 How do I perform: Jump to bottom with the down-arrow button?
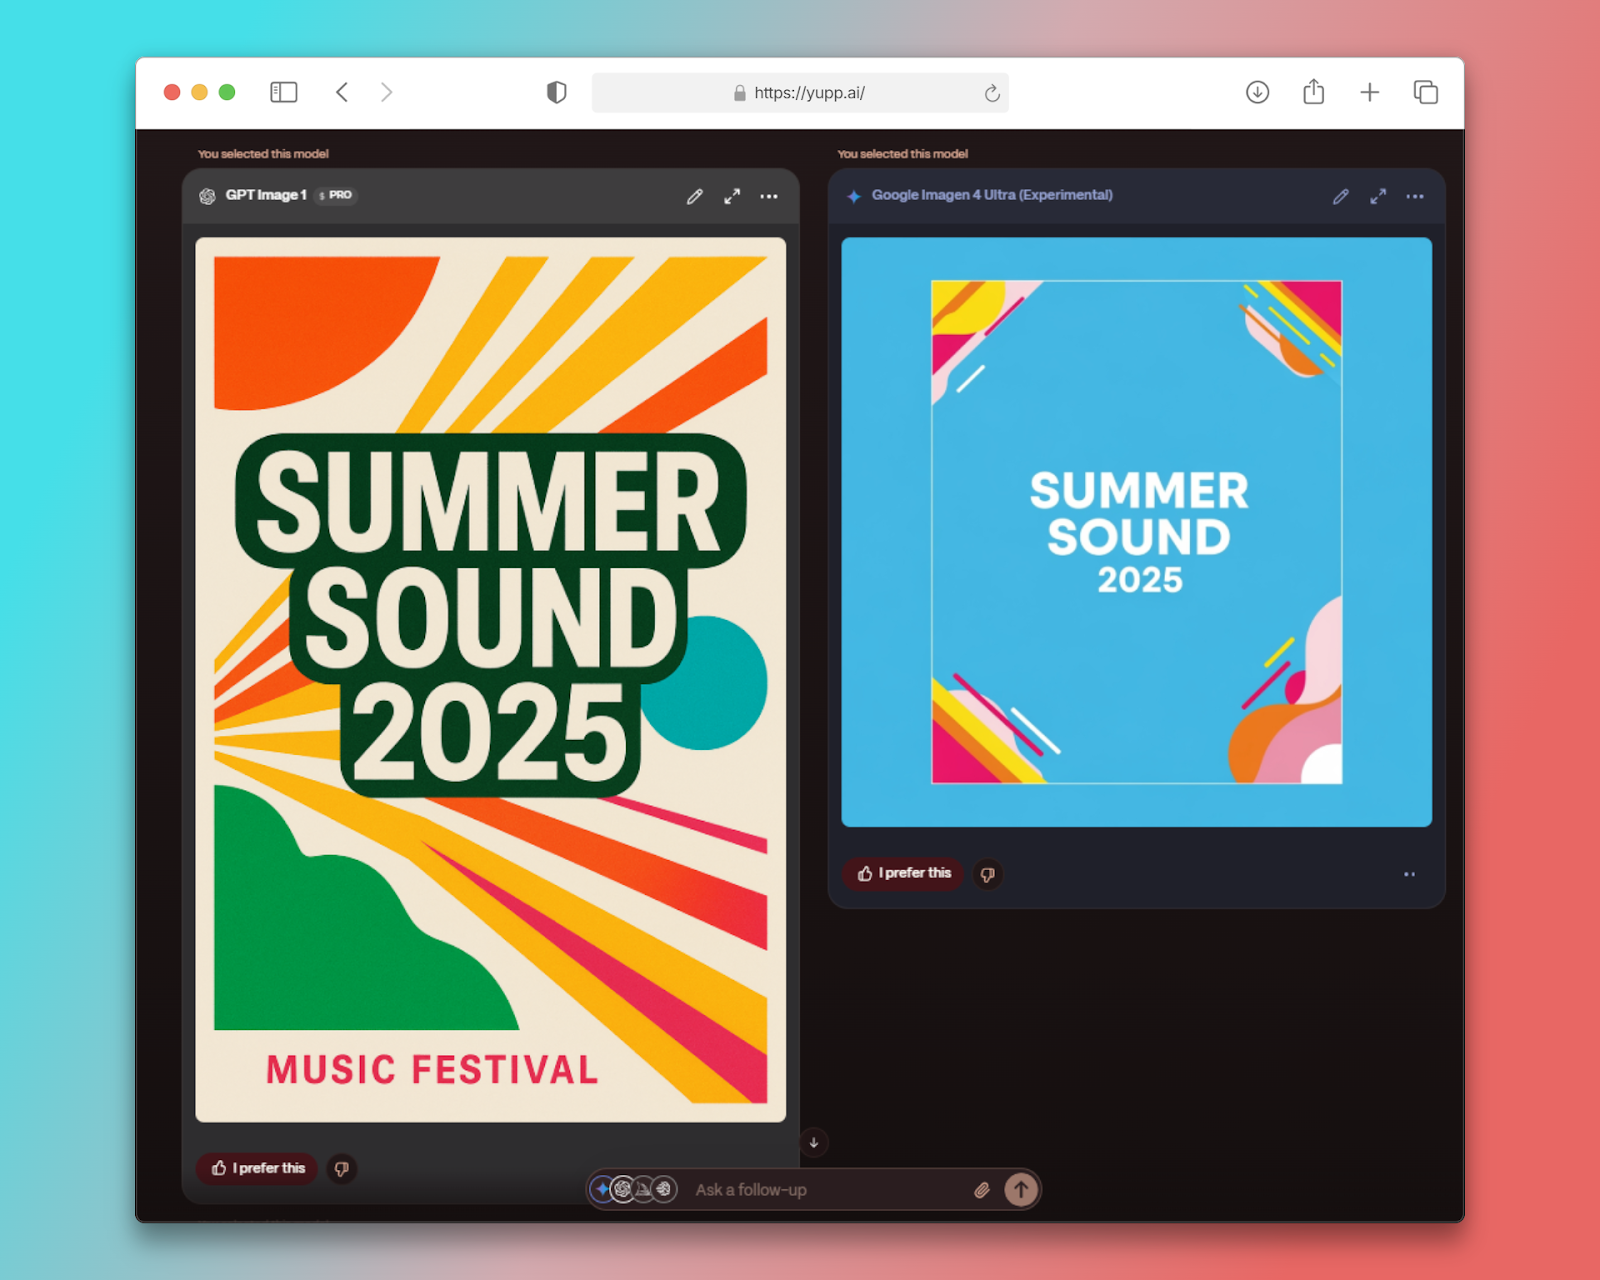click(814, 1142)
